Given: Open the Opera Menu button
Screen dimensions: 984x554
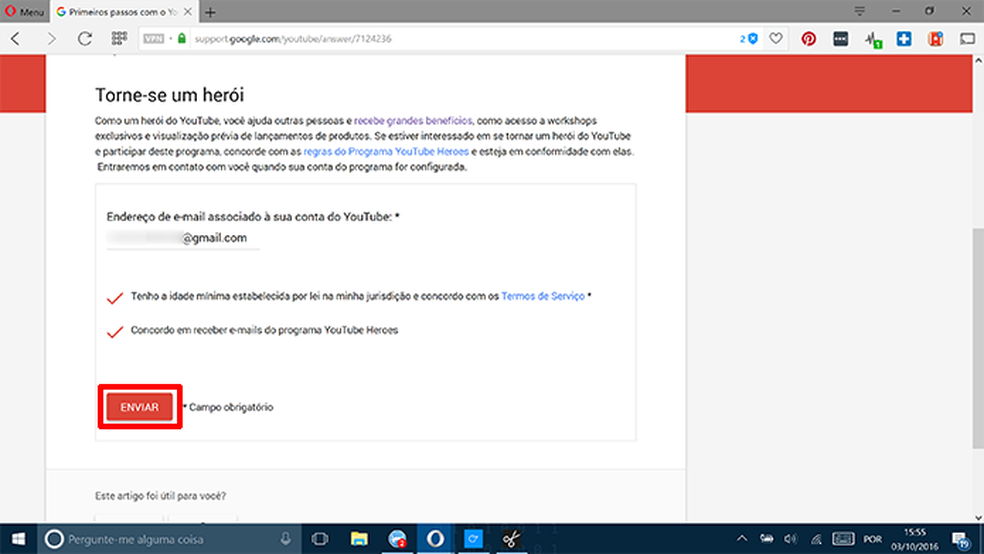Looking at the screenshot, I should (x=24, y=11).
